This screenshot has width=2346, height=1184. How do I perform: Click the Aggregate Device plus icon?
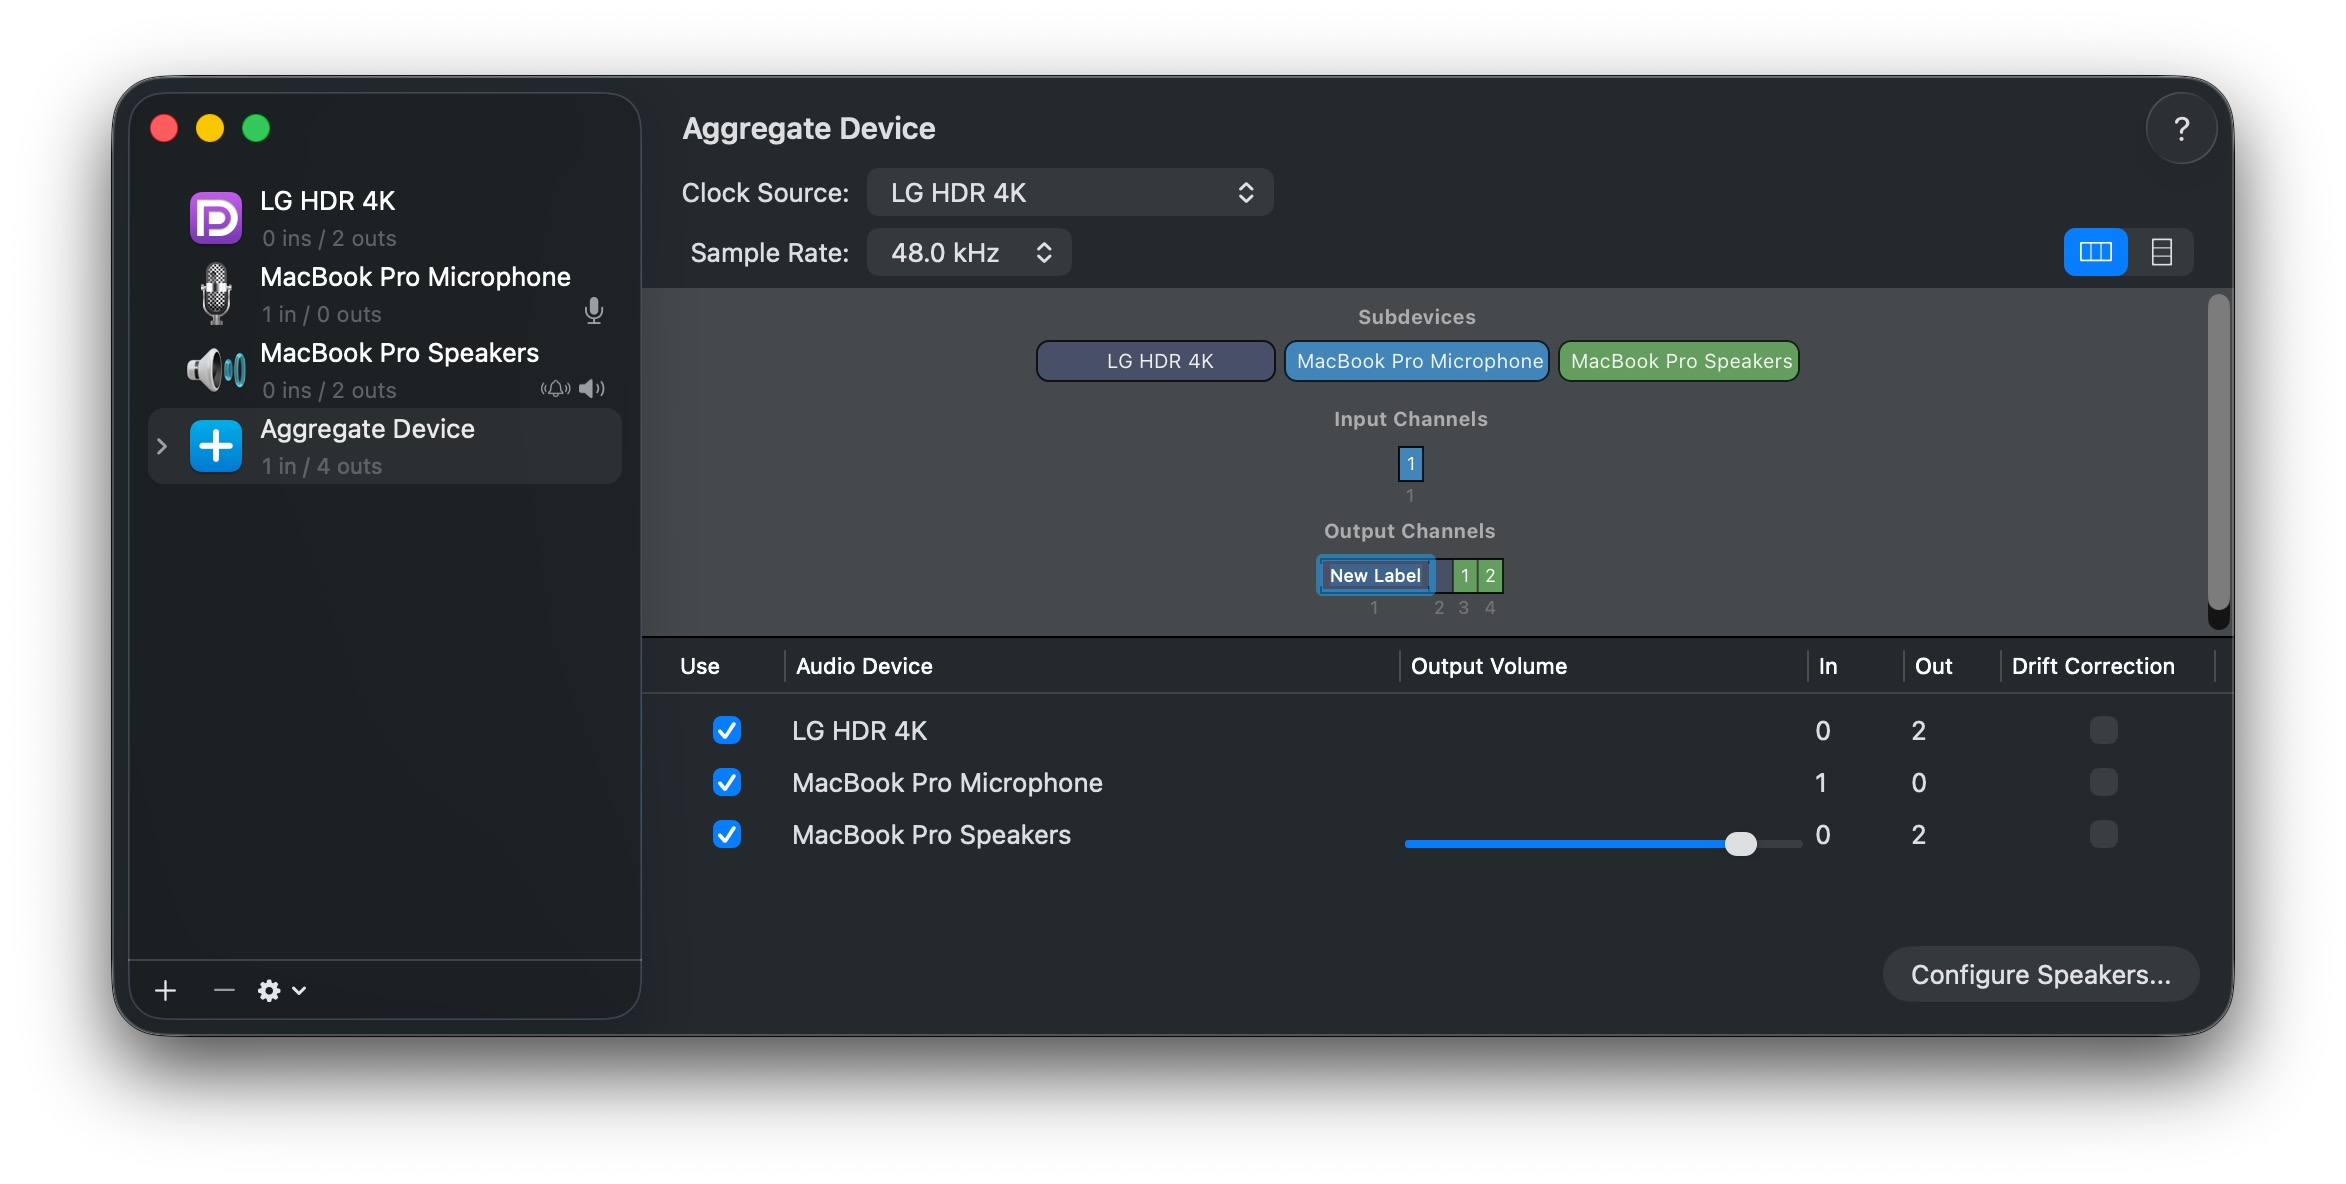pos(216,446)
